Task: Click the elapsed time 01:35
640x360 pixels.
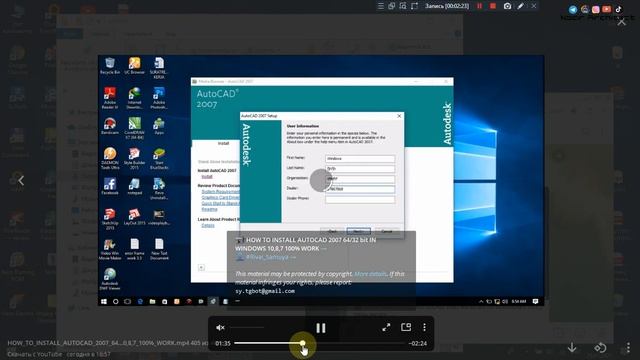Action: (223, 344)
